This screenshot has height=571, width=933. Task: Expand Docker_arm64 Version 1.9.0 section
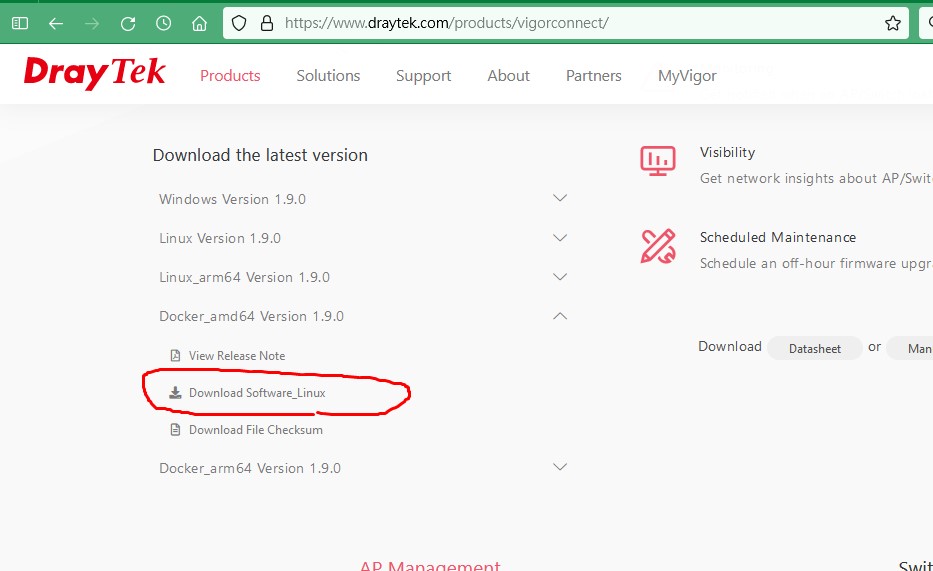tap(560, 467)
